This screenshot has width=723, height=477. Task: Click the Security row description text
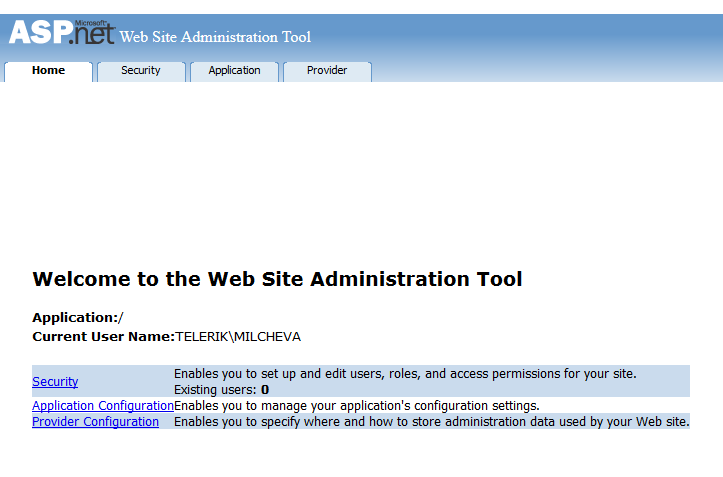(405, 374)
